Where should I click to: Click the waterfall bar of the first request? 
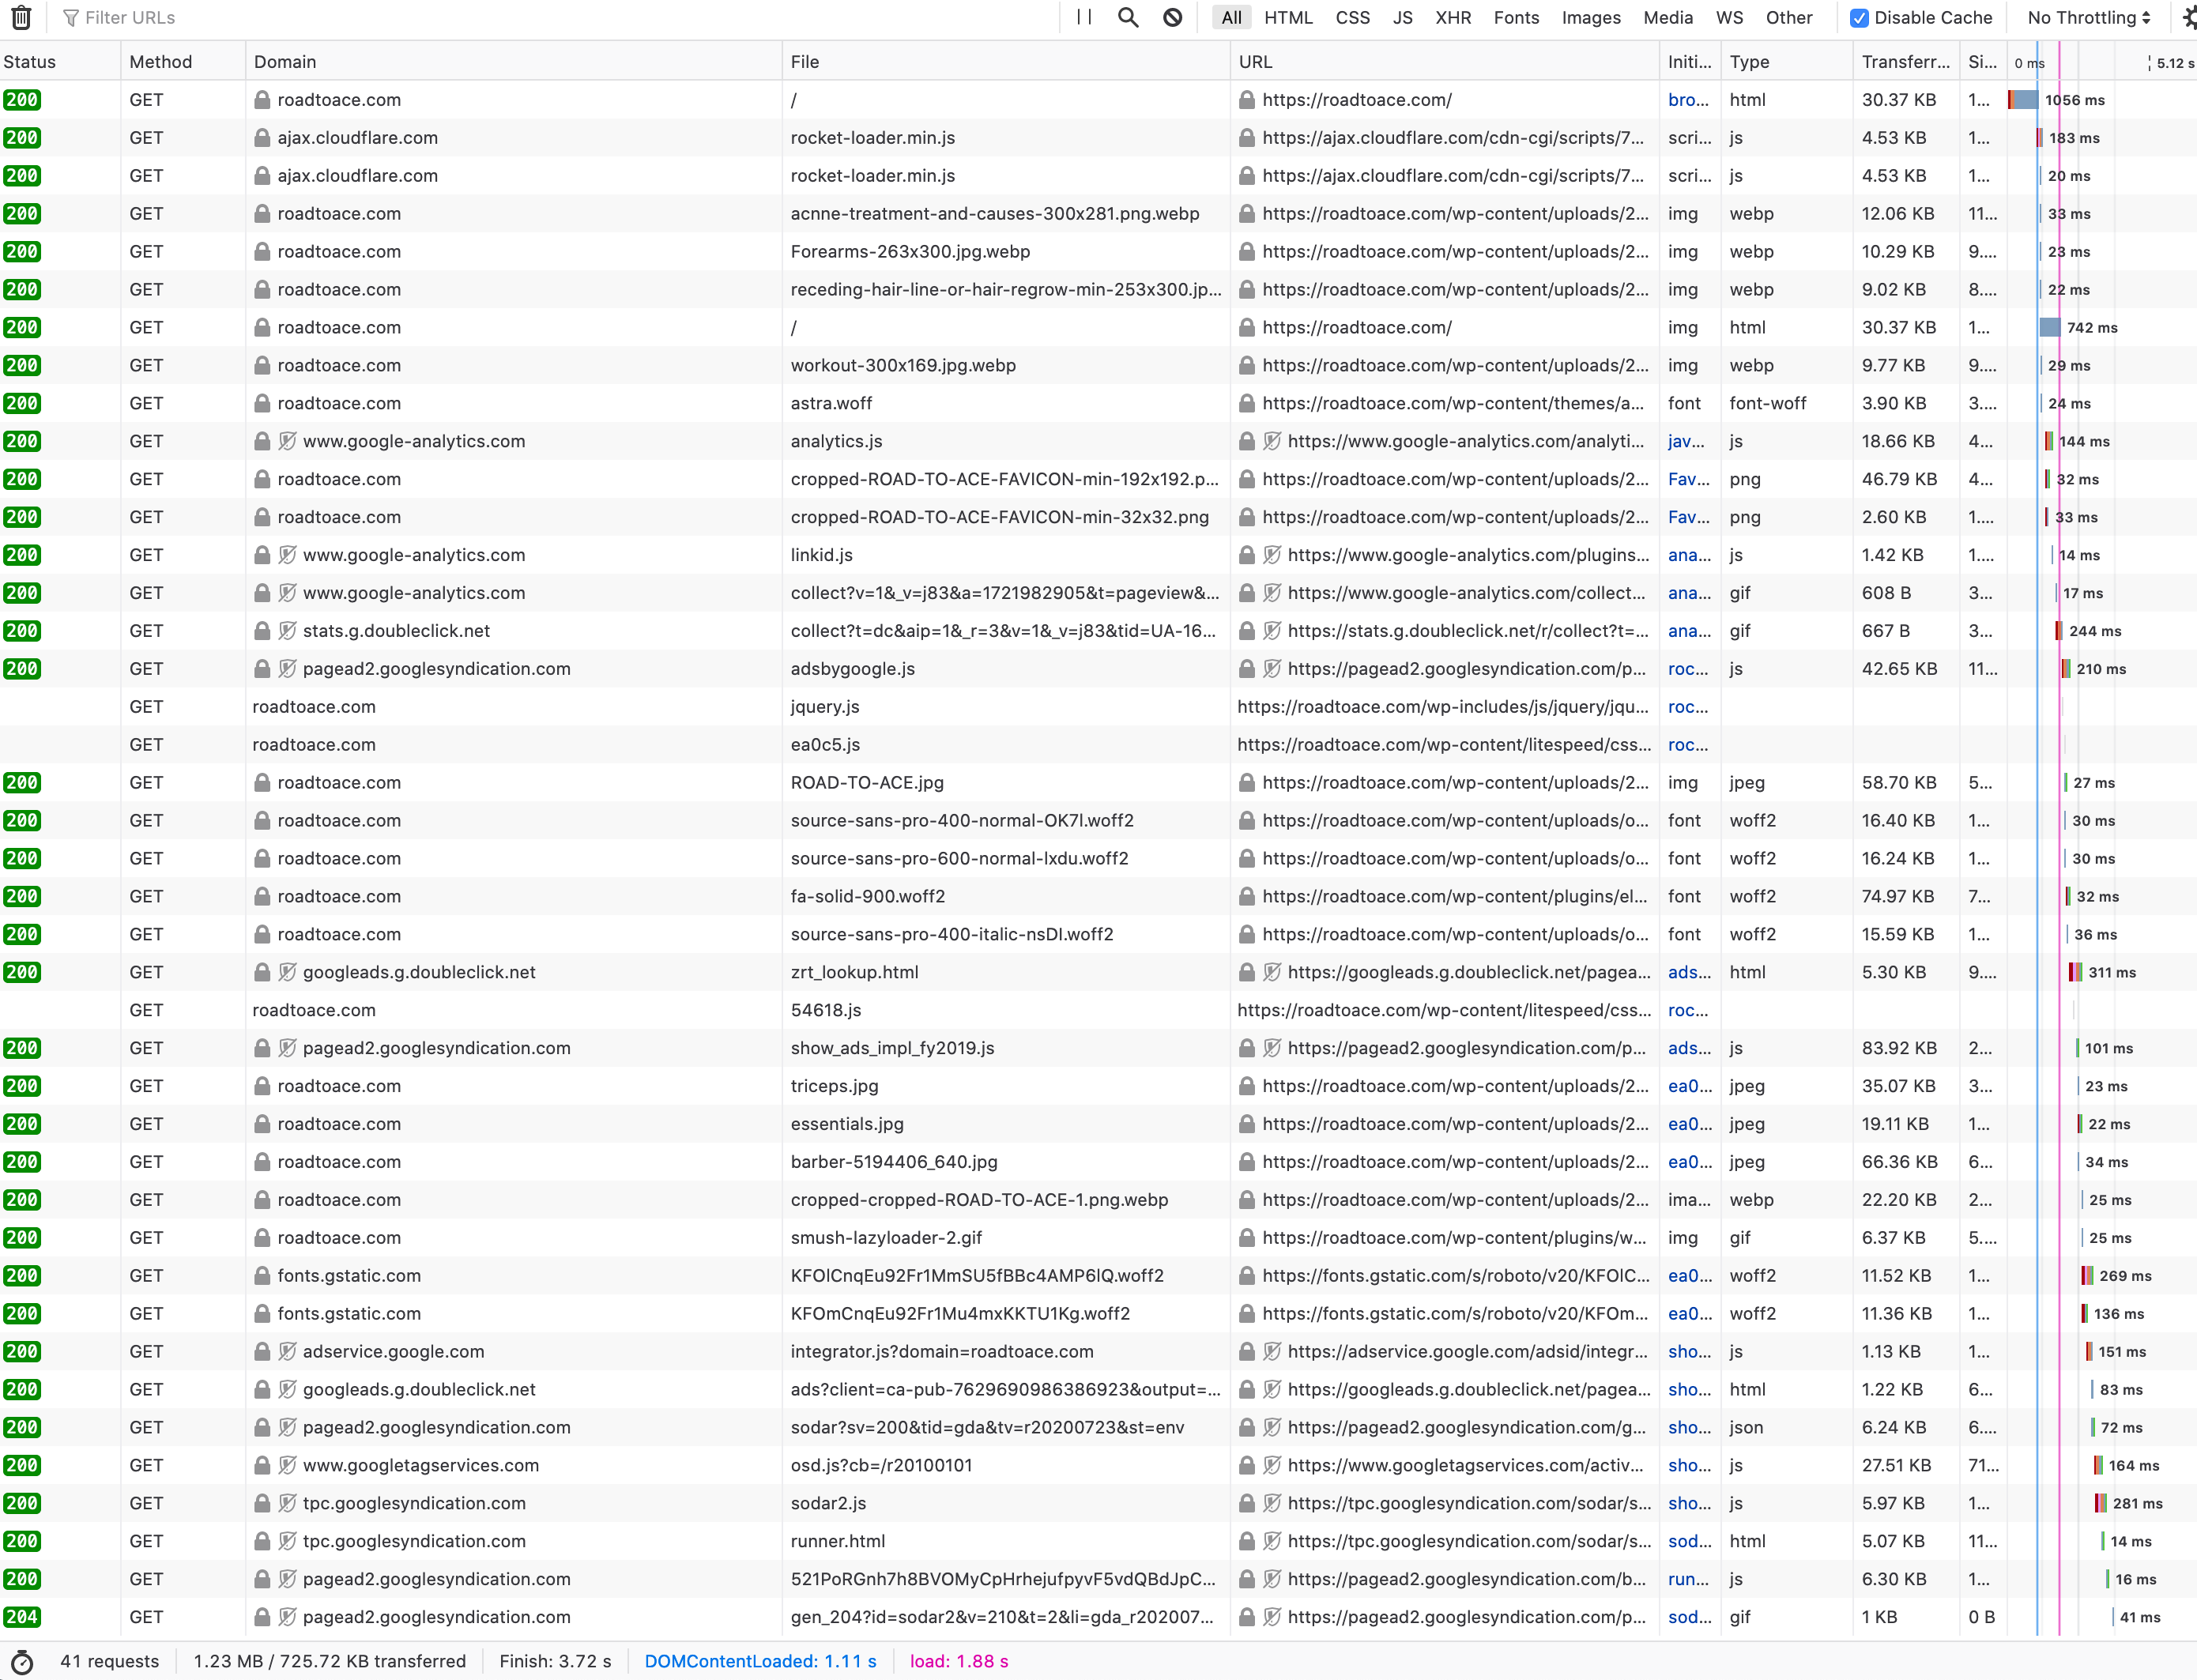[2024, 100]
